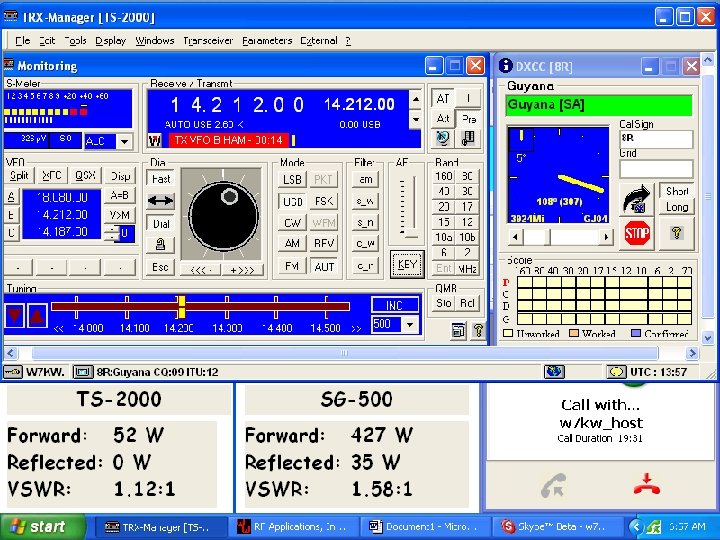The width and height of the screenshot is (720, 540).
Task: Click the A=B VFO button
Action: [x=119, y=195]
